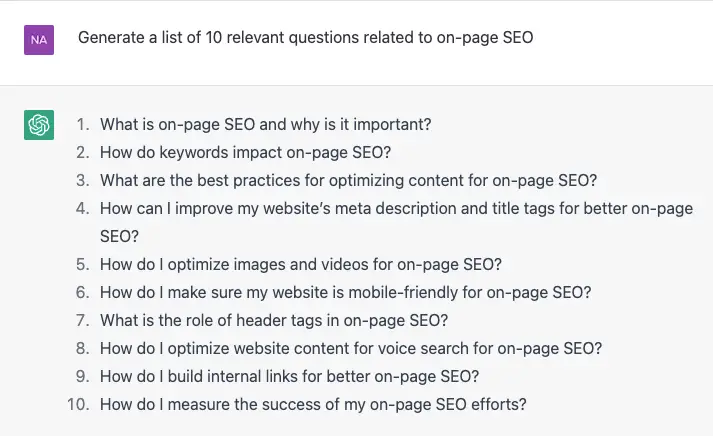Click the best practices for optimizing content question
The height and width of the screenshot is (436, 713).
click(x=348, y=180)
